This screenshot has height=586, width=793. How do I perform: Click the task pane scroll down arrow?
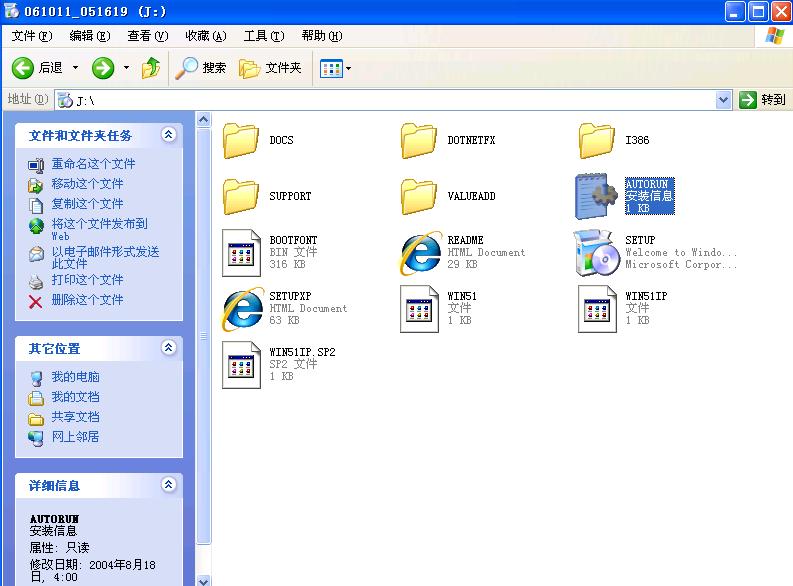pyautogui.click(x=203, y=580)
